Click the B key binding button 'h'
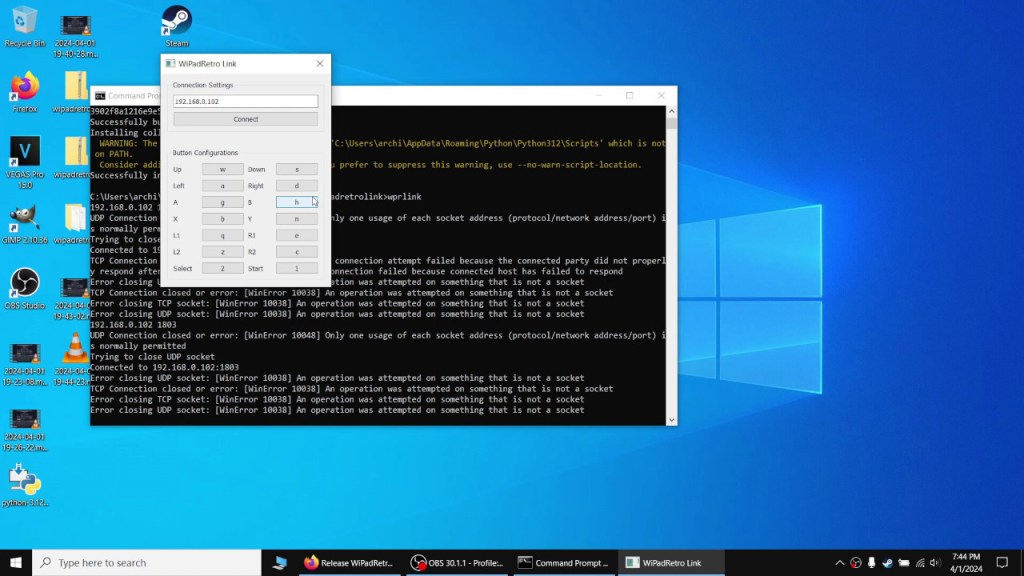This screenshot has width=1024, height=576. tap(297, 202)
